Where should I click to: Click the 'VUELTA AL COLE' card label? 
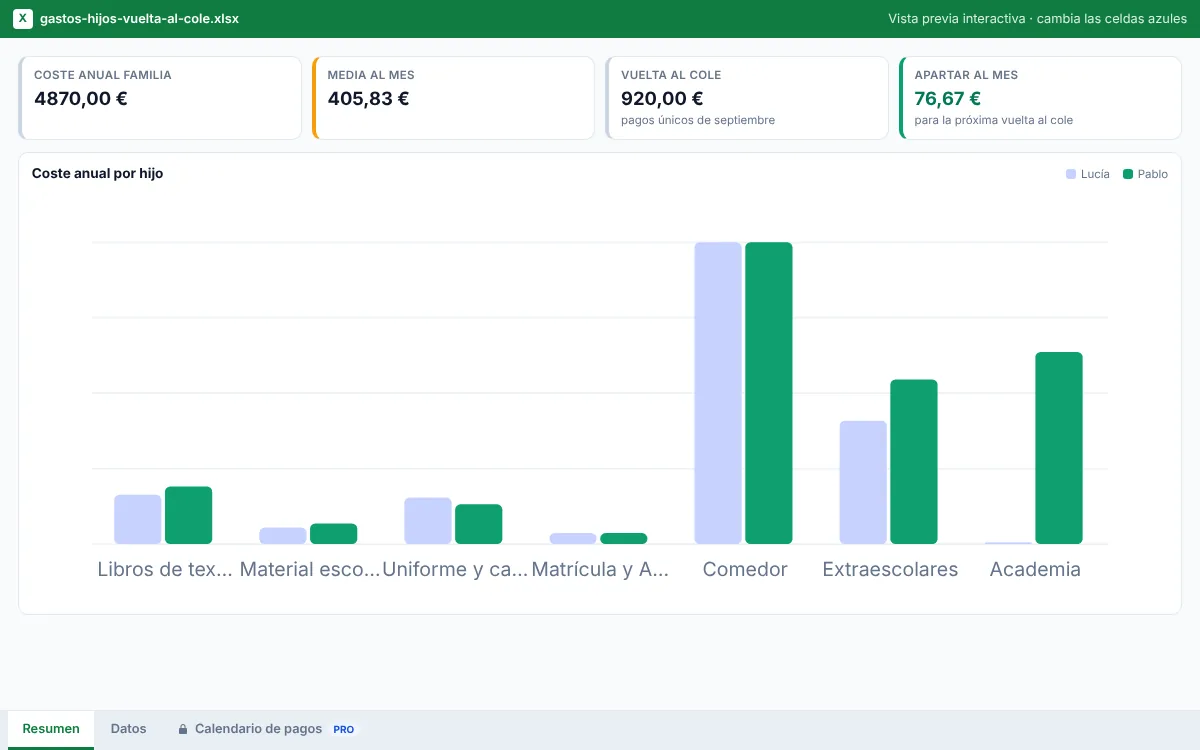671,75
